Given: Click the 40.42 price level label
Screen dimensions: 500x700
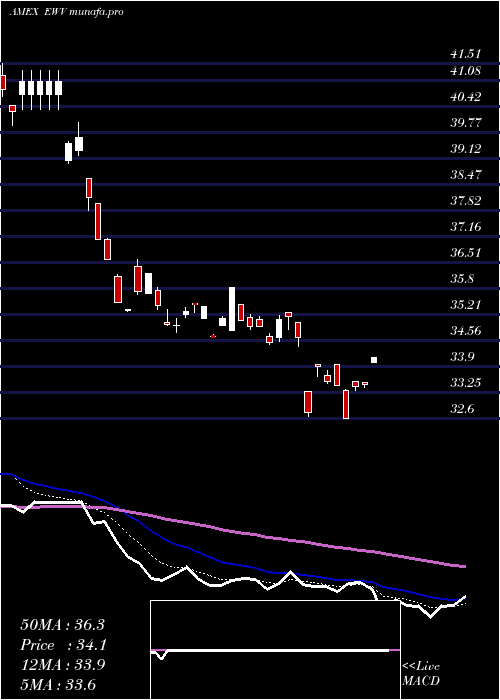Looking at the screenshot, I should pyautogui.click(x=466, y=96).
